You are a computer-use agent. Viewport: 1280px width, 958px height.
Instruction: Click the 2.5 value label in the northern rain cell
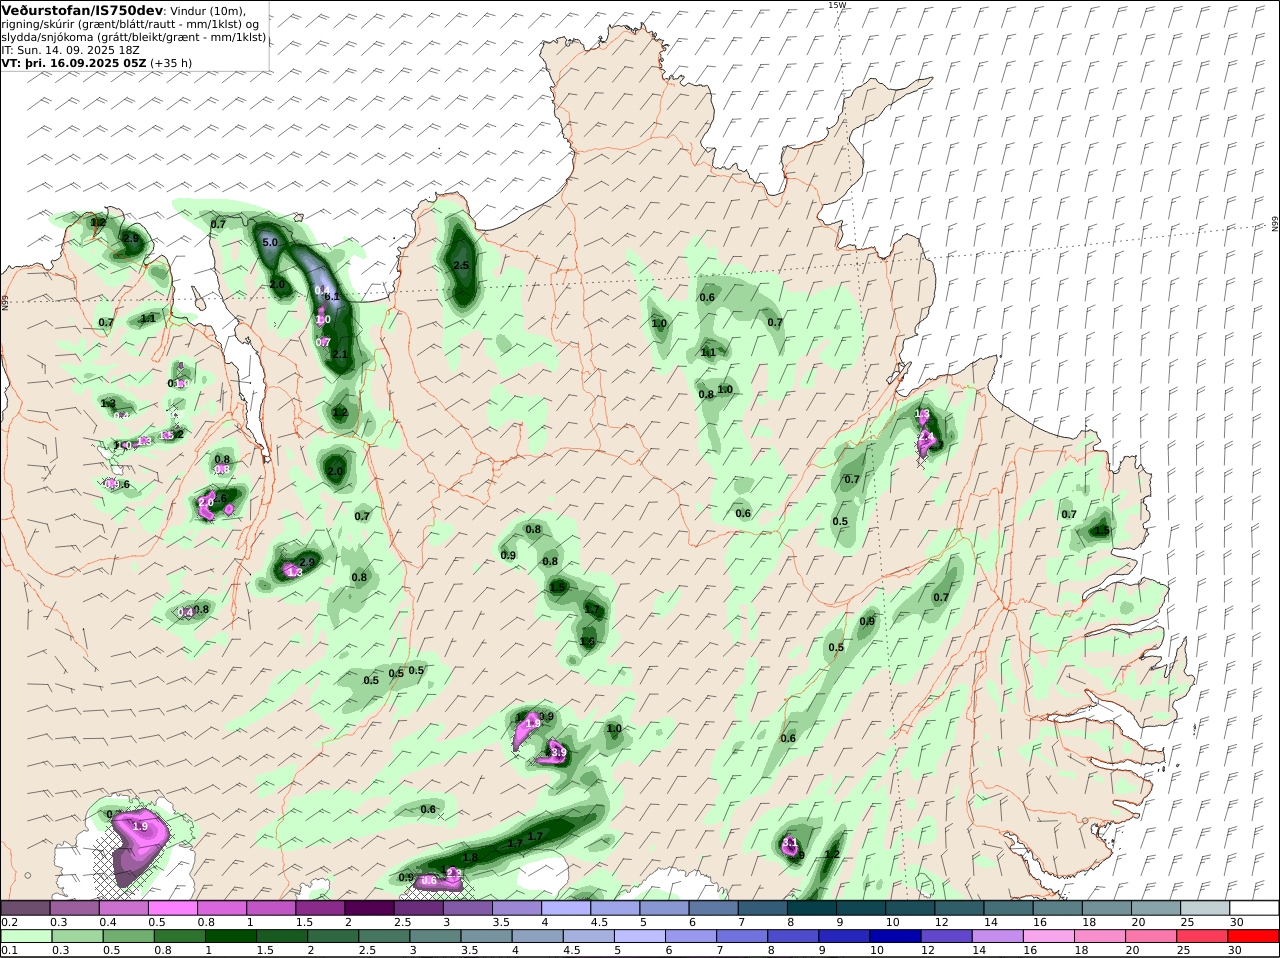point(461,265)
